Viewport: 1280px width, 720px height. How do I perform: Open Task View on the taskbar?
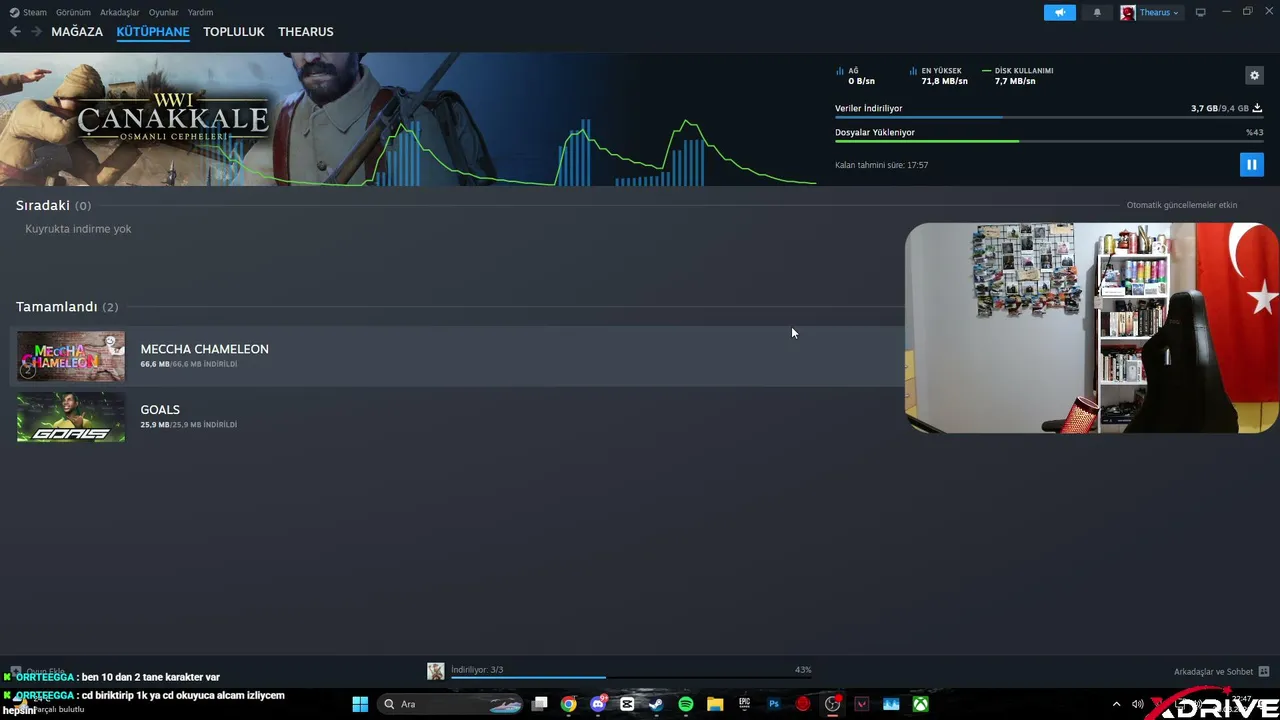[x=540, y=704]
